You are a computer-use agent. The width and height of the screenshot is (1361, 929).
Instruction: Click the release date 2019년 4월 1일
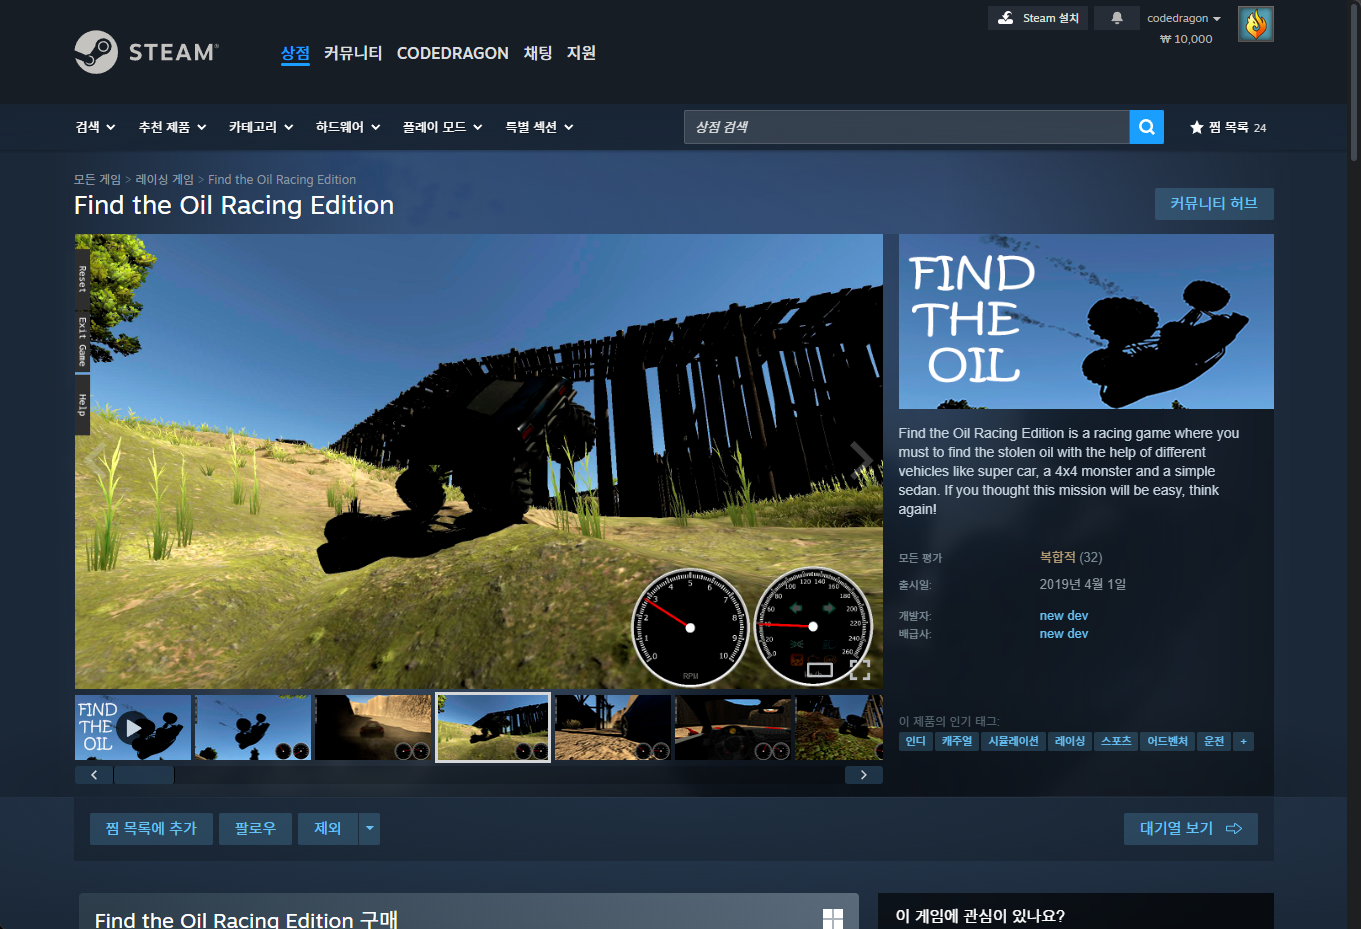click(1083, 584)
